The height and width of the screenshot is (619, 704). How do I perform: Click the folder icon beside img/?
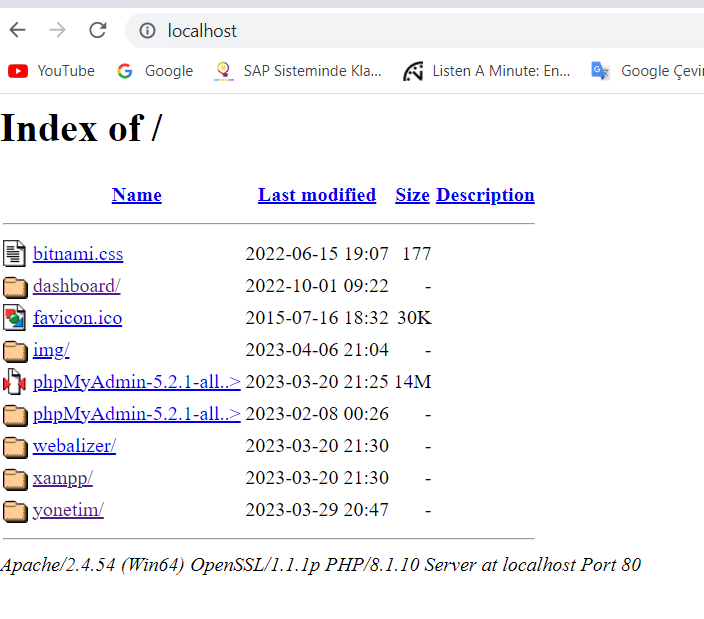click(x=15, y=351)
